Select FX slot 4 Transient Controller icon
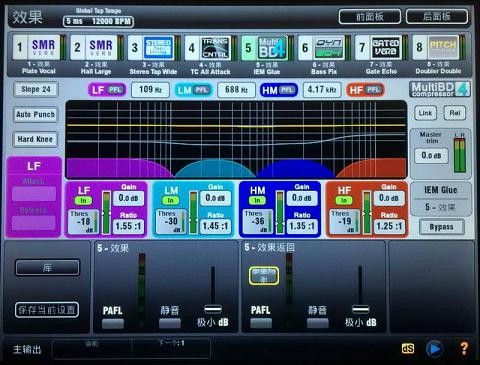The height and width of the screenshot is (365, 480). point(215,48)
